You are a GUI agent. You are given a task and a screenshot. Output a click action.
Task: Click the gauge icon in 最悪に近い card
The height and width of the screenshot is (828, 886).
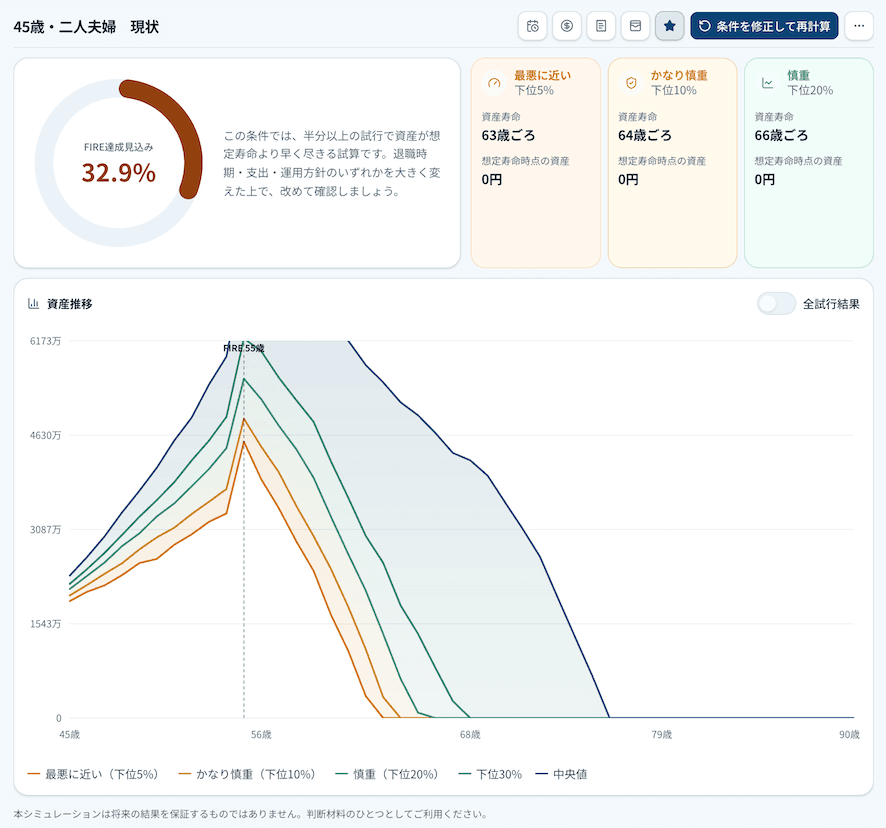click(494, 83)
